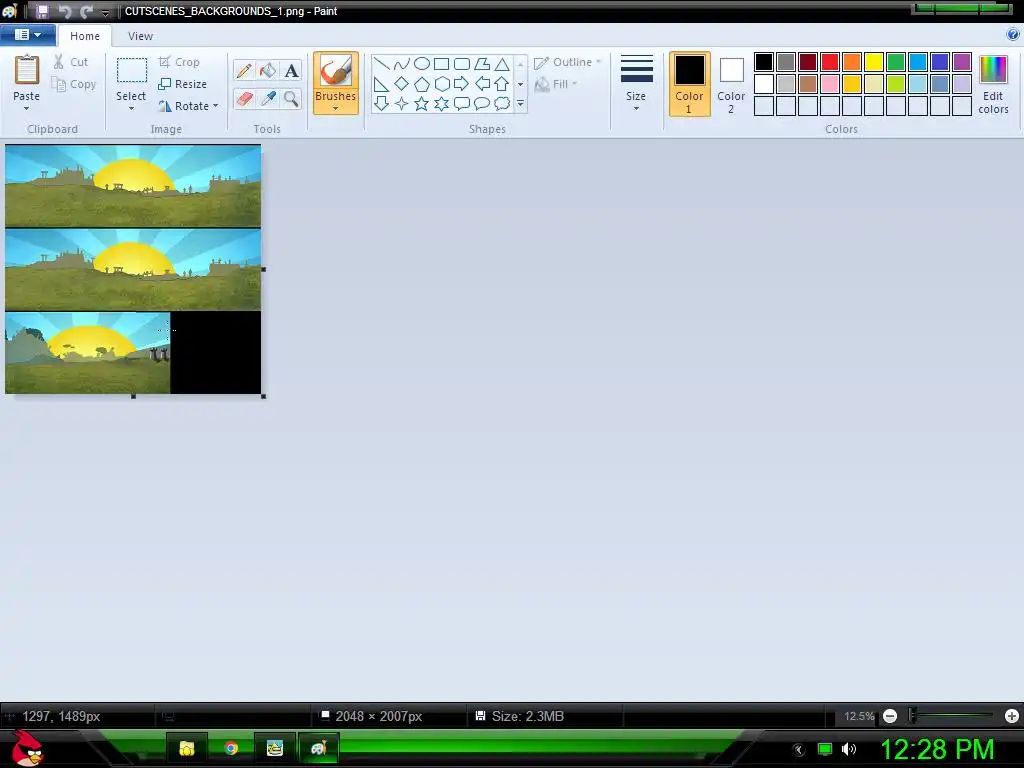The height and width of the screenshot is (768, 1024).
Task: Pick the green color swatch
Action: point(896,62)
